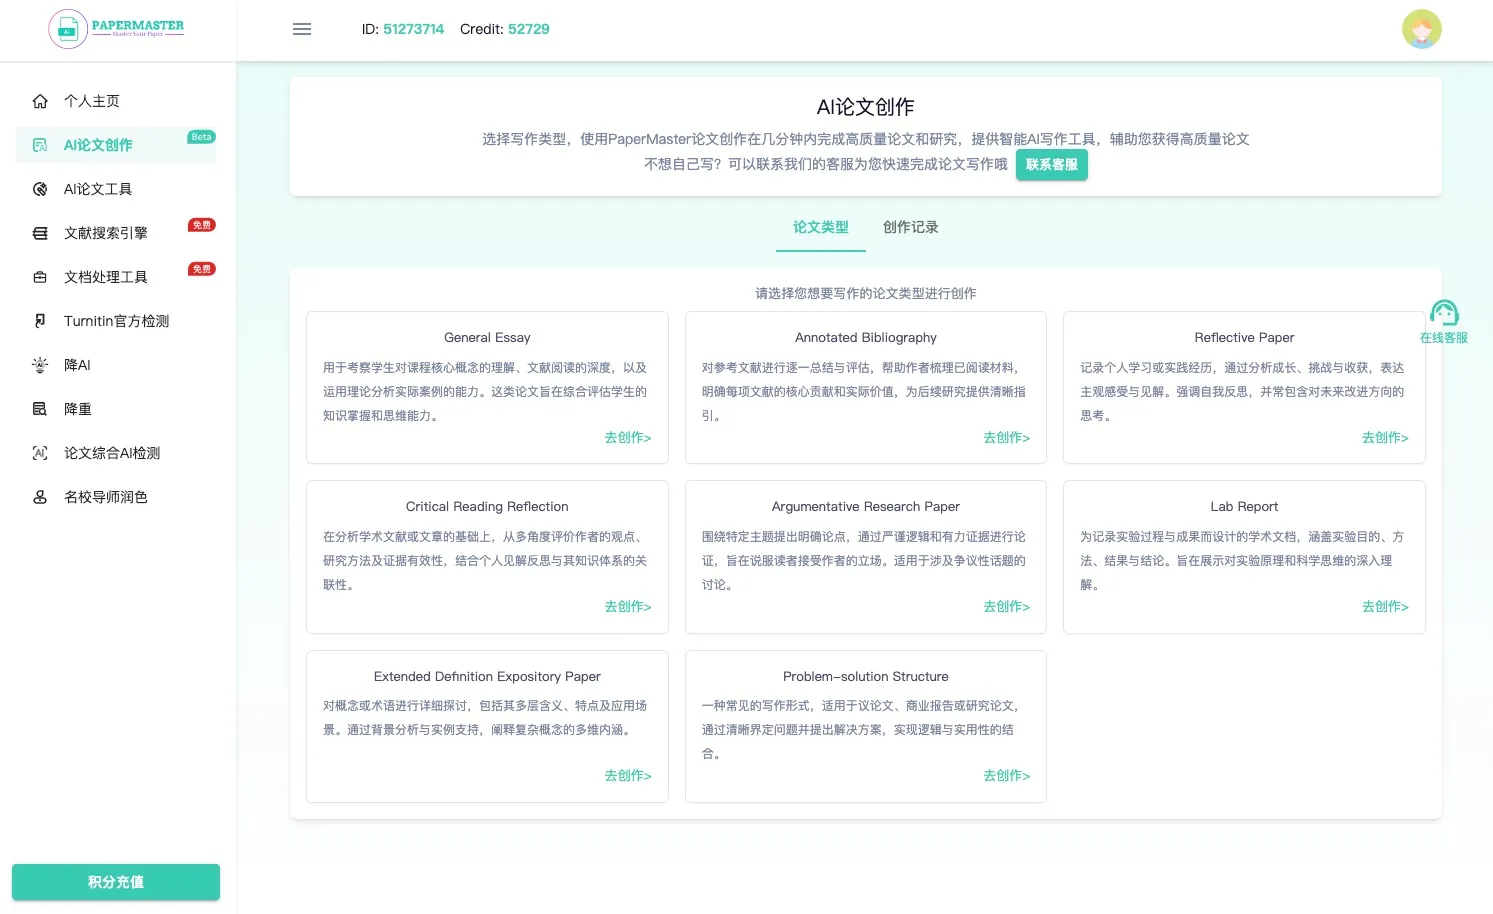Open 论文综合AI检测 in the sidebar
This screenshot has width=1493, height=914.
(111, 453)
